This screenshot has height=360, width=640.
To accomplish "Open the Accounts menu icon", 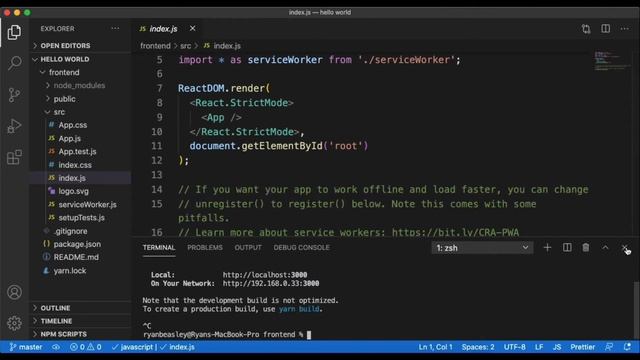I will [14, 292].
